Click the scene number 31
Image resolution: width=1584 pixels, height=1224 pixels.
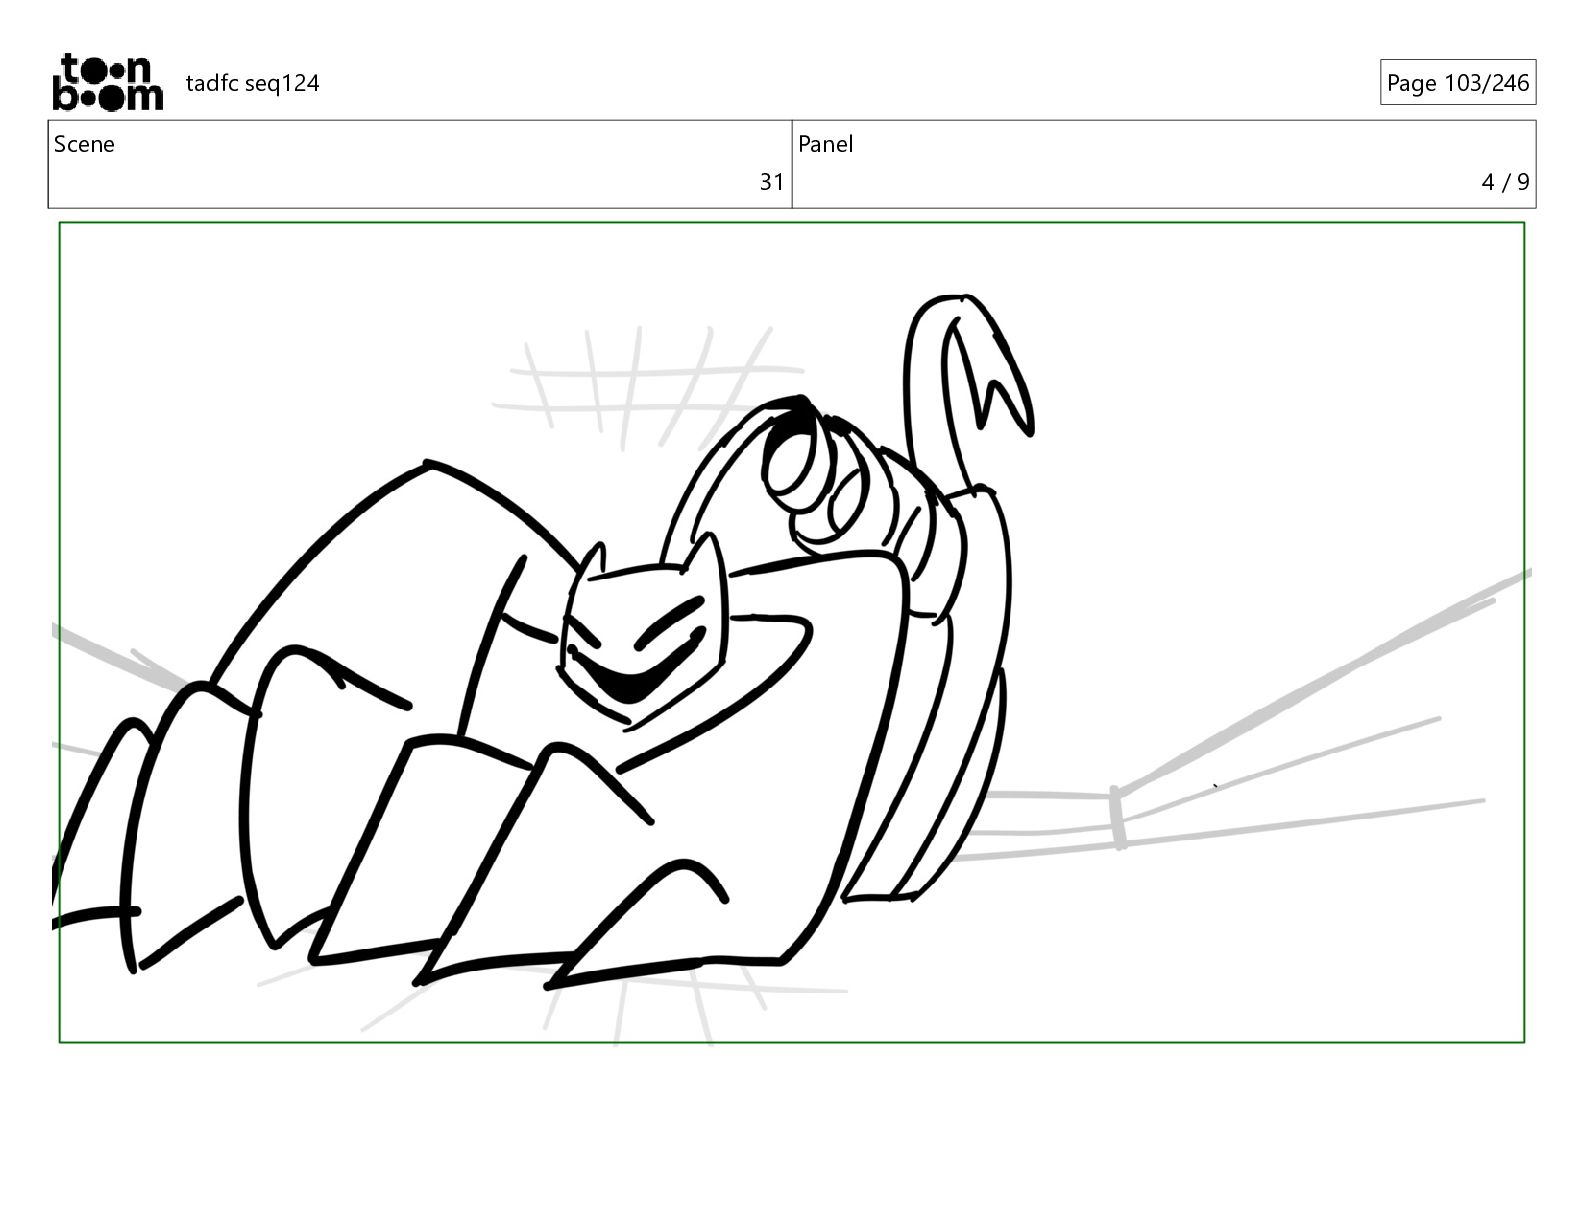tap(772, 182)
